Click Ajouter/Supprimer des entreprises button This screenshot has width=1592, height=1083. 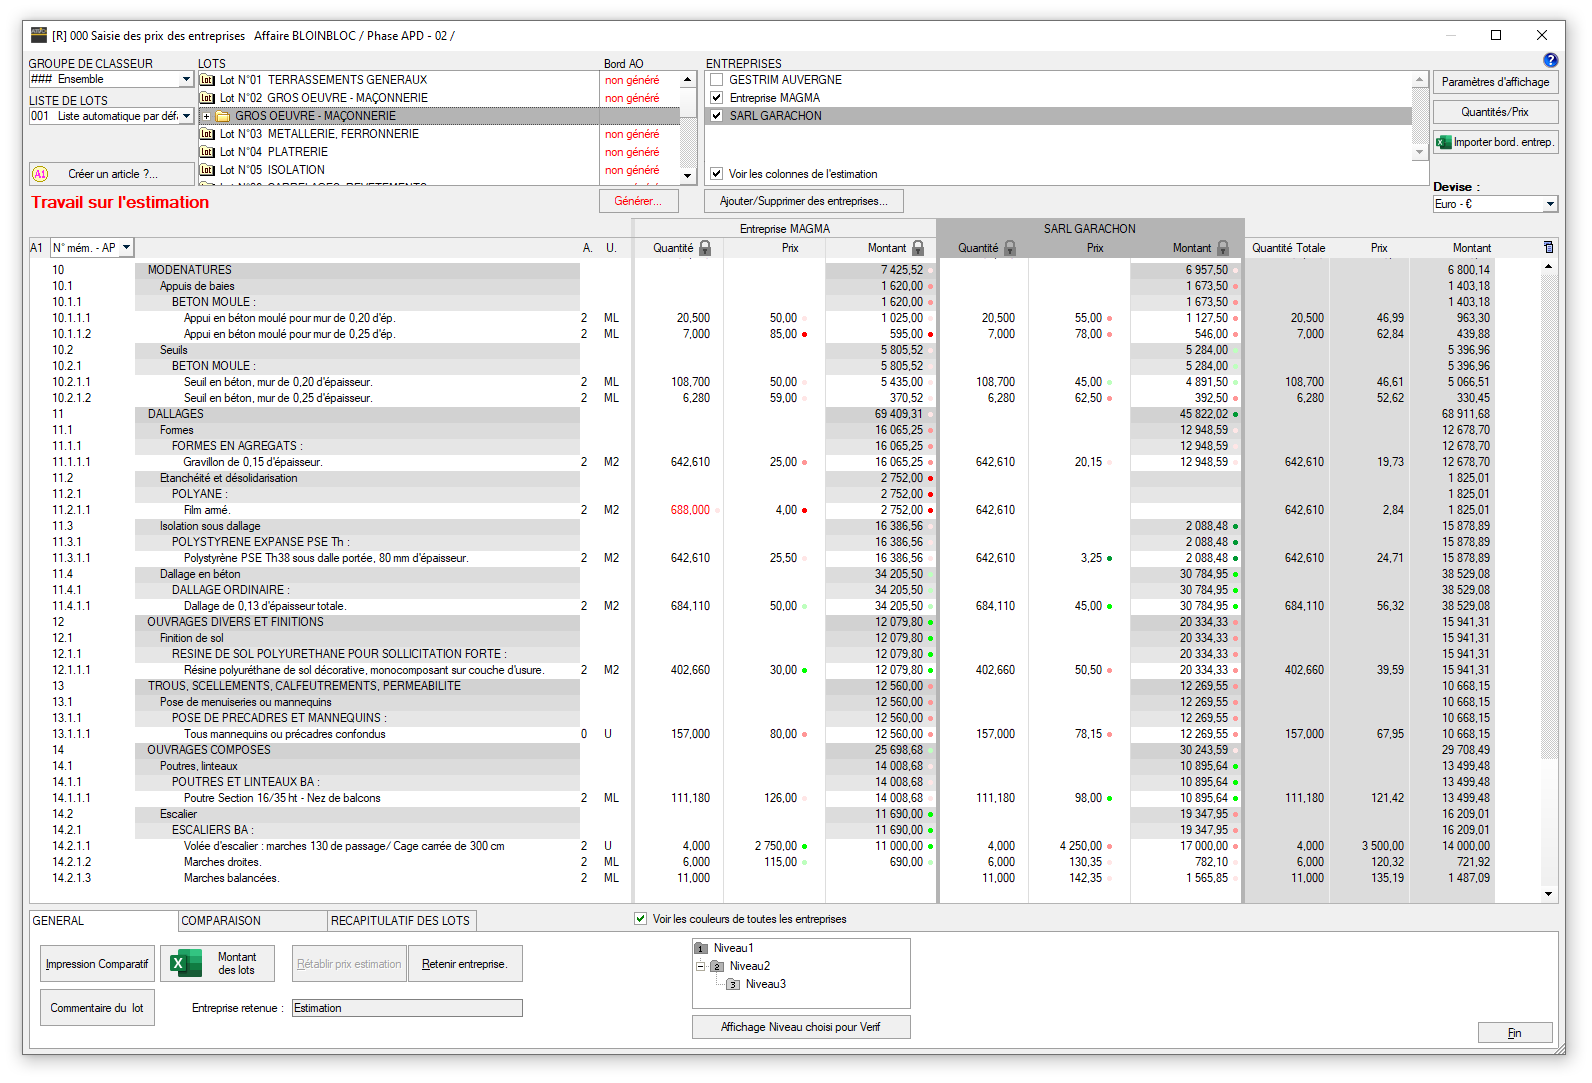(804, 201)
